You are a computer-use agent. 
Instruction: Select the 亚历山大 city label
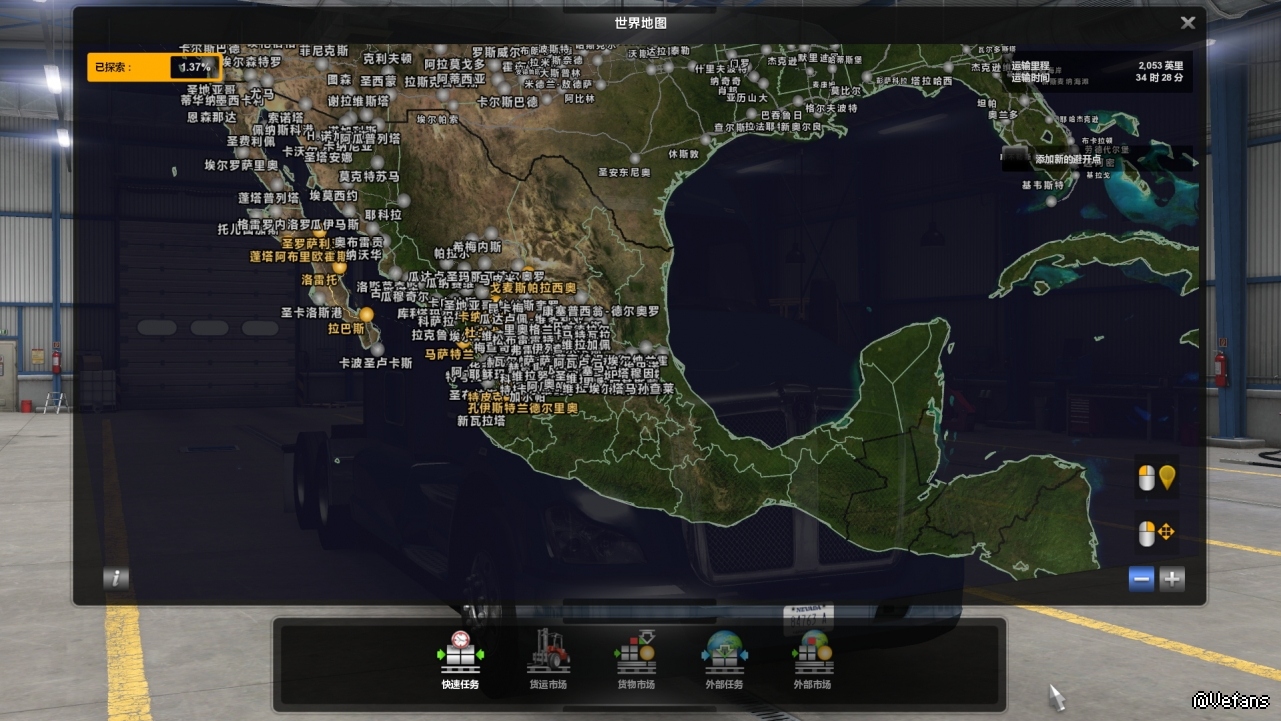(747, 98)
